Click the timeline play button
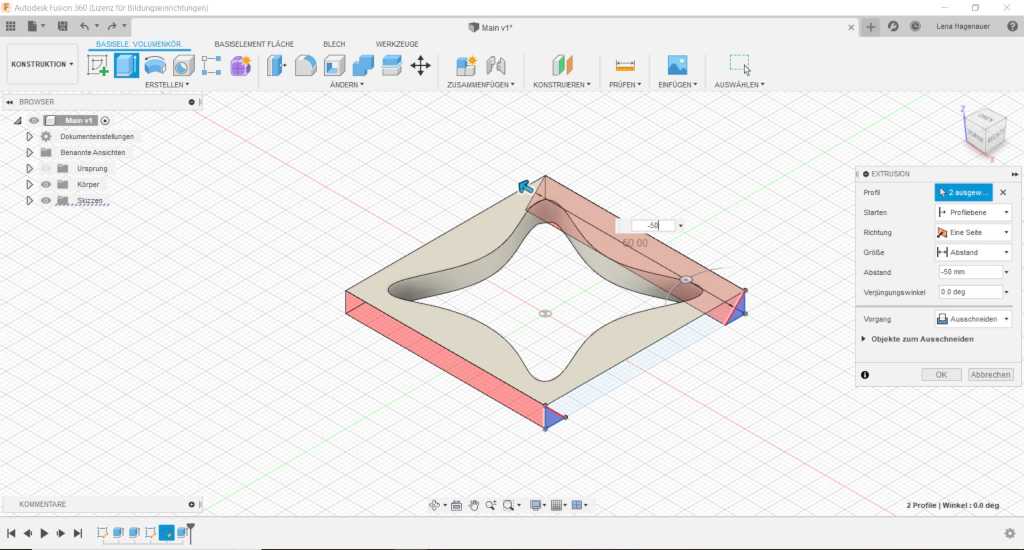1024x550 pixels. [x=44, y=533]
